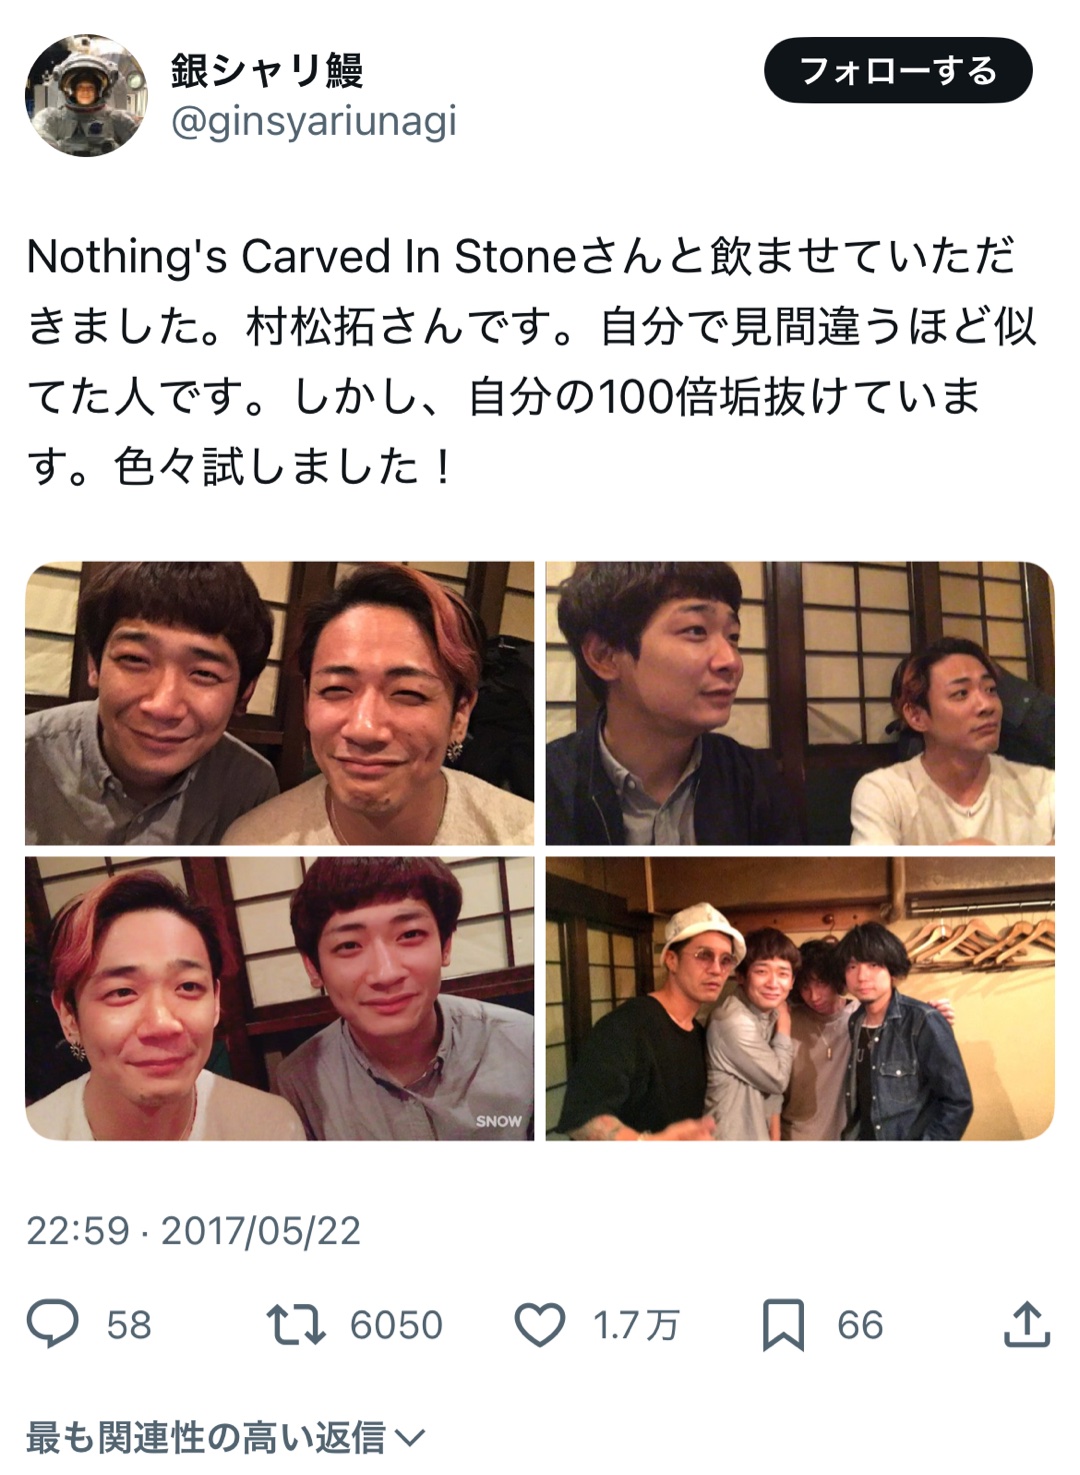Open the 22:59 · 2017/05/22 timestamp
Image resolution: width=1080 pixels, height=1475 pixels.
pyautogui.click(x=193, y=1230)
